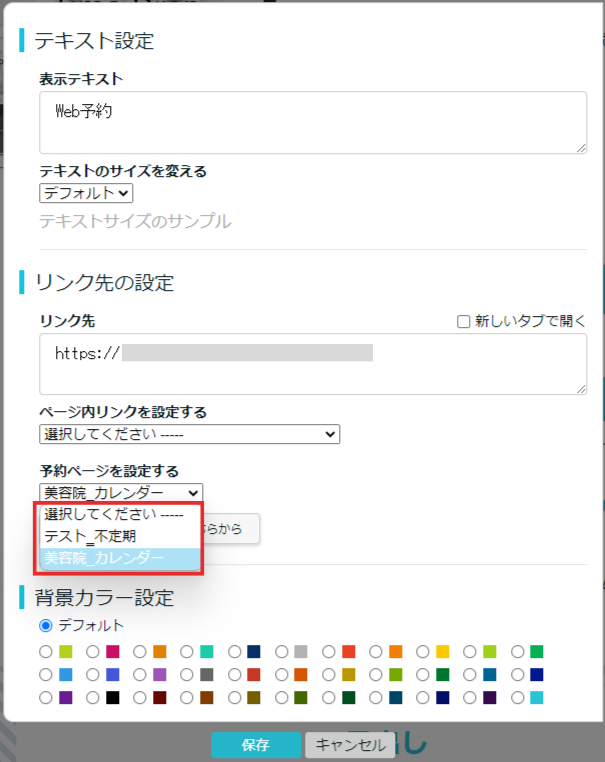Pick the yellow background color option

click(423, 651)
